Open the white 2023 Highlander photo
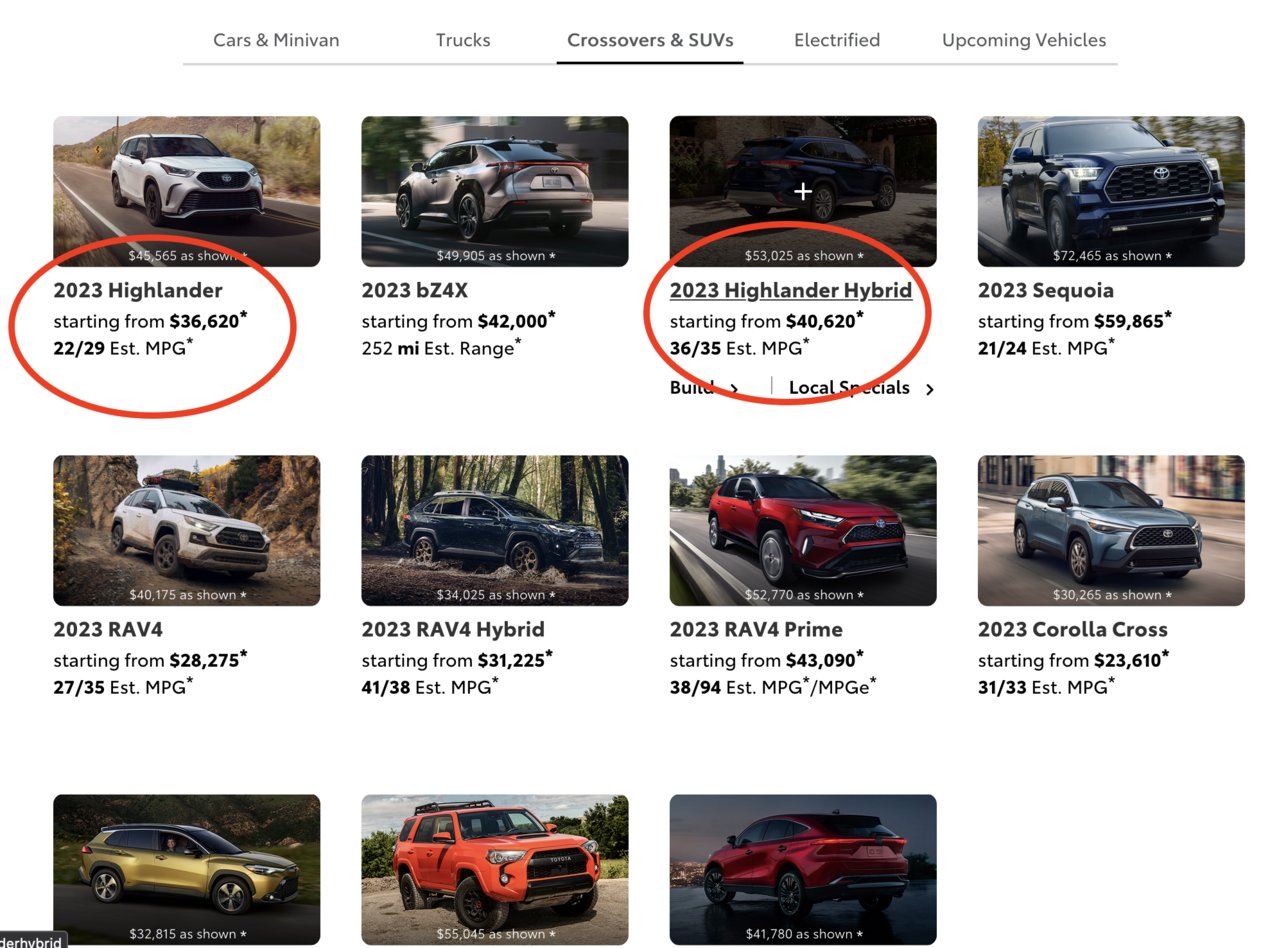 (187, 191)
